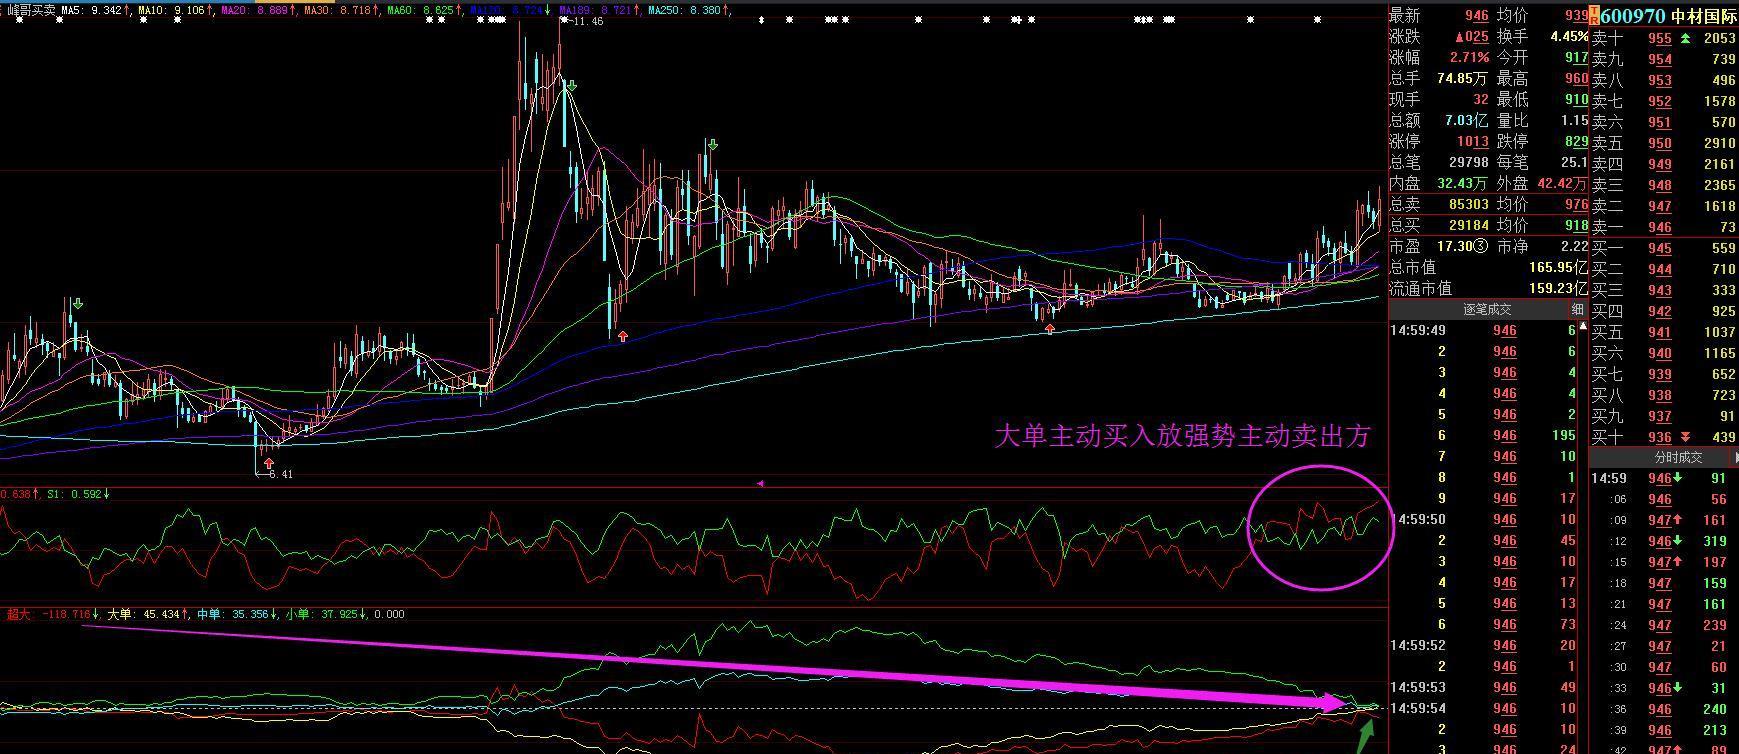The width and height of the screenshot is (1739, 754).
Task: Click the circled ③ next to 市盈 value
Action: tap(1481, 246)
